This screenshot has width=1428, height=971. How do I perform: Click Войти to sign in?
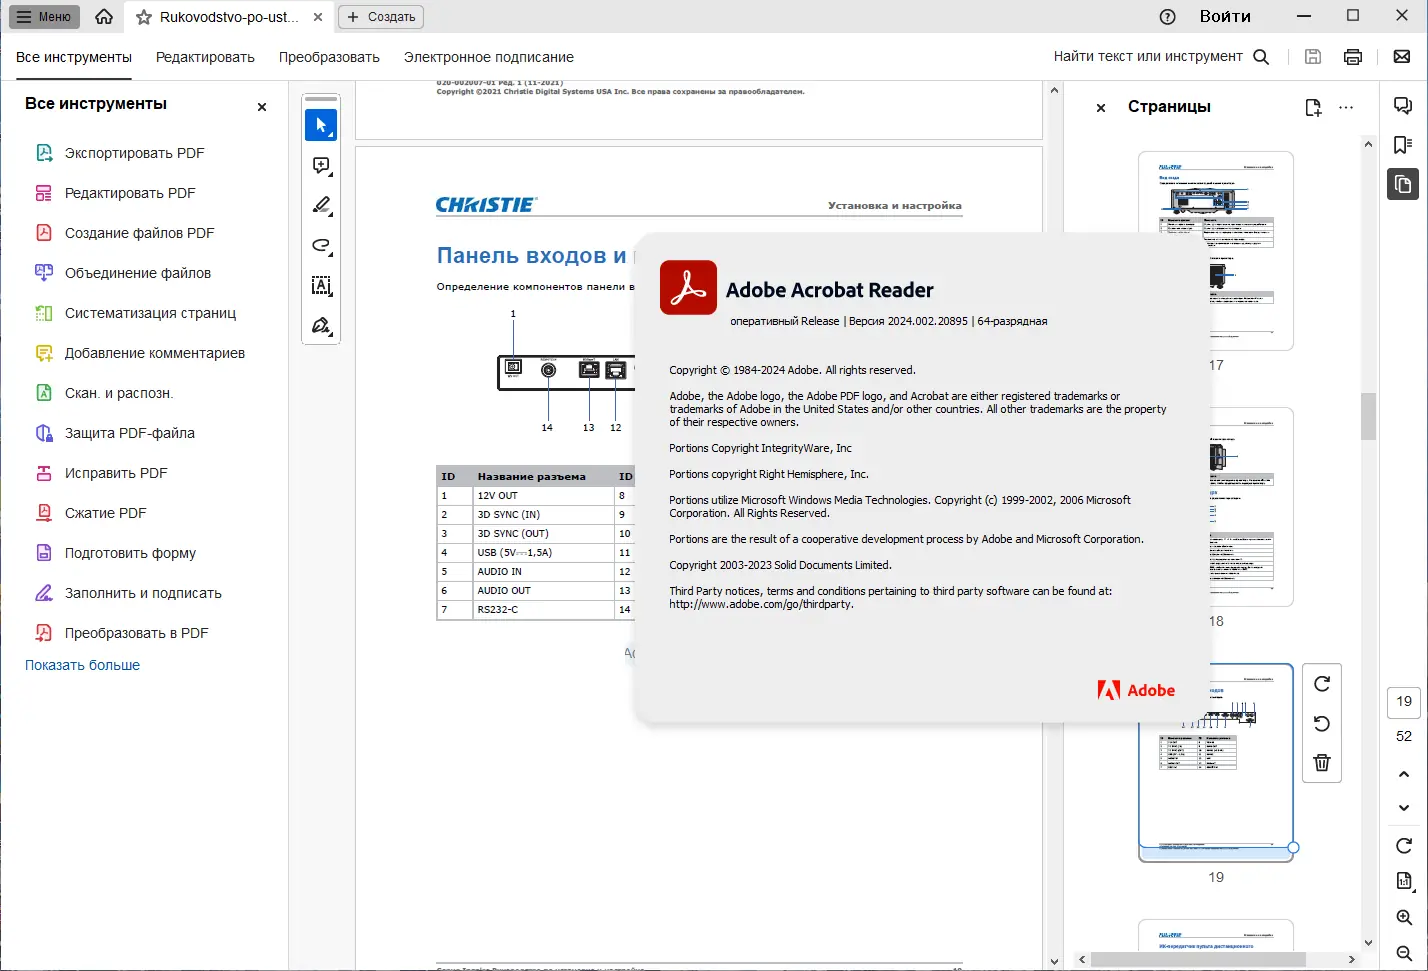1225,17
